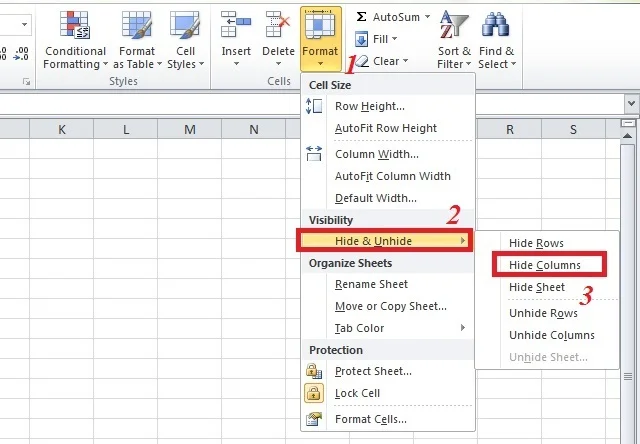This screenshot has height=444, width=640.
Task: Click the Row Height icon in menu
Action: point(314,106)
